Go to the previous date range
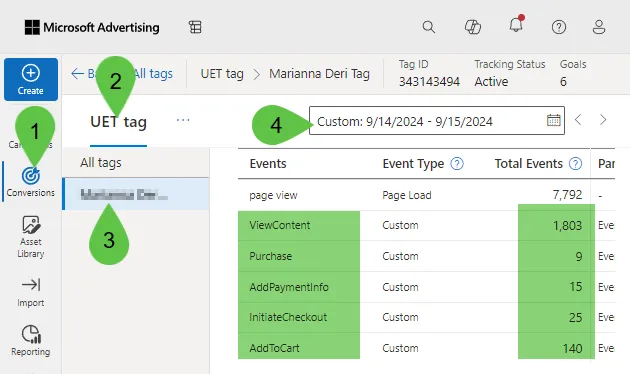 pyautogui.click(x=578, y=120)
